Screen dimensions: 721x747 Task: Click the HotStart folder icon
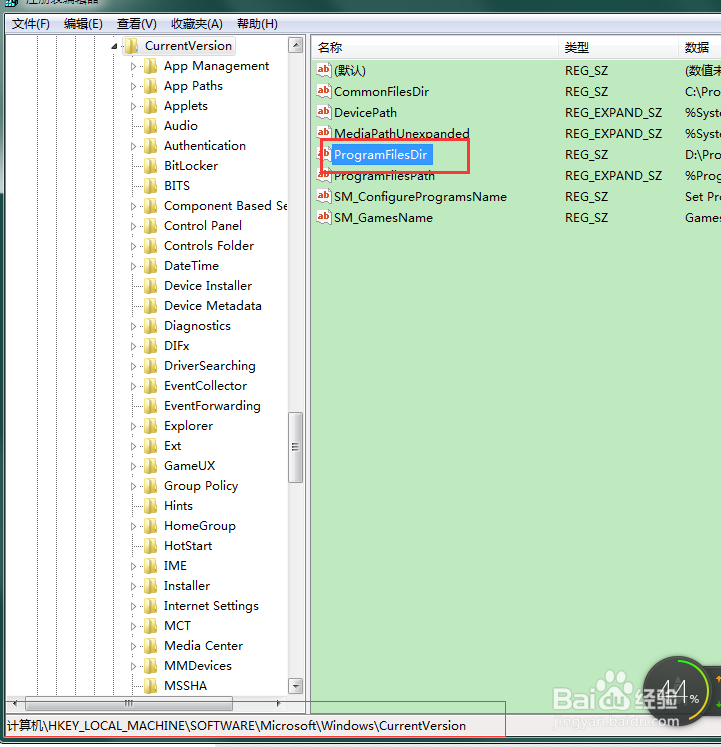click(x=151, y=546)
